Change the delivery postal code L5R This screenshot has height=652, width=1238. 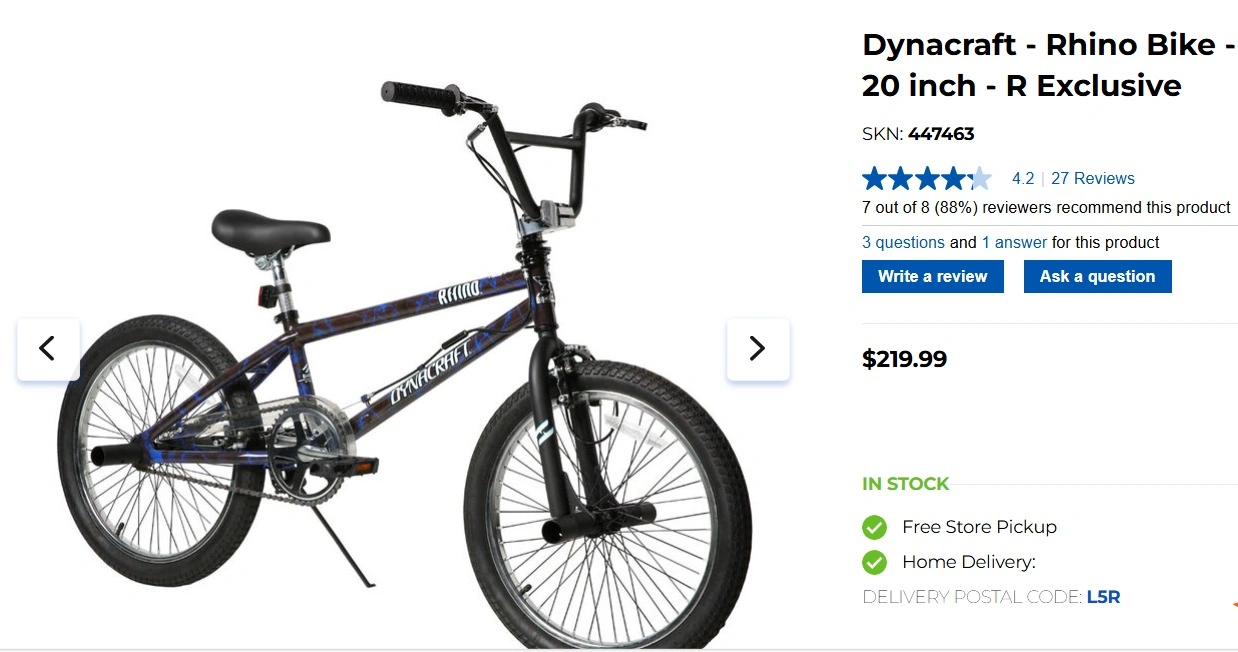(1104, 596)
